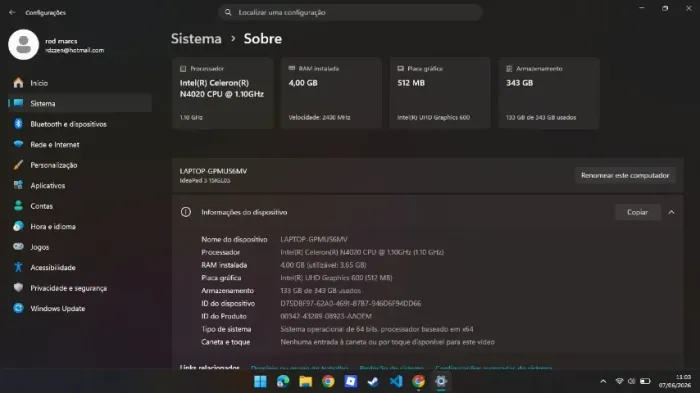The image size is (700, 393).
Task: Click the Sobre page heading
Action: click(x=262, y=39)
